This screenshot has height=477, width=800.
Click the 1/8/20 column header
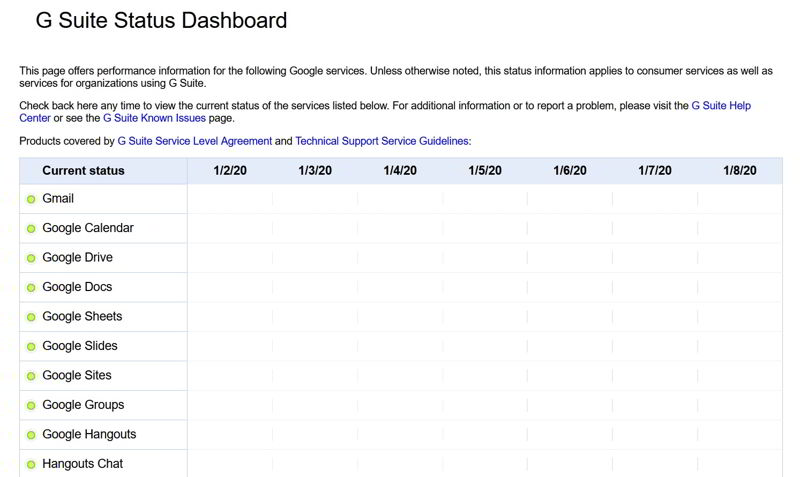[740, 170]
